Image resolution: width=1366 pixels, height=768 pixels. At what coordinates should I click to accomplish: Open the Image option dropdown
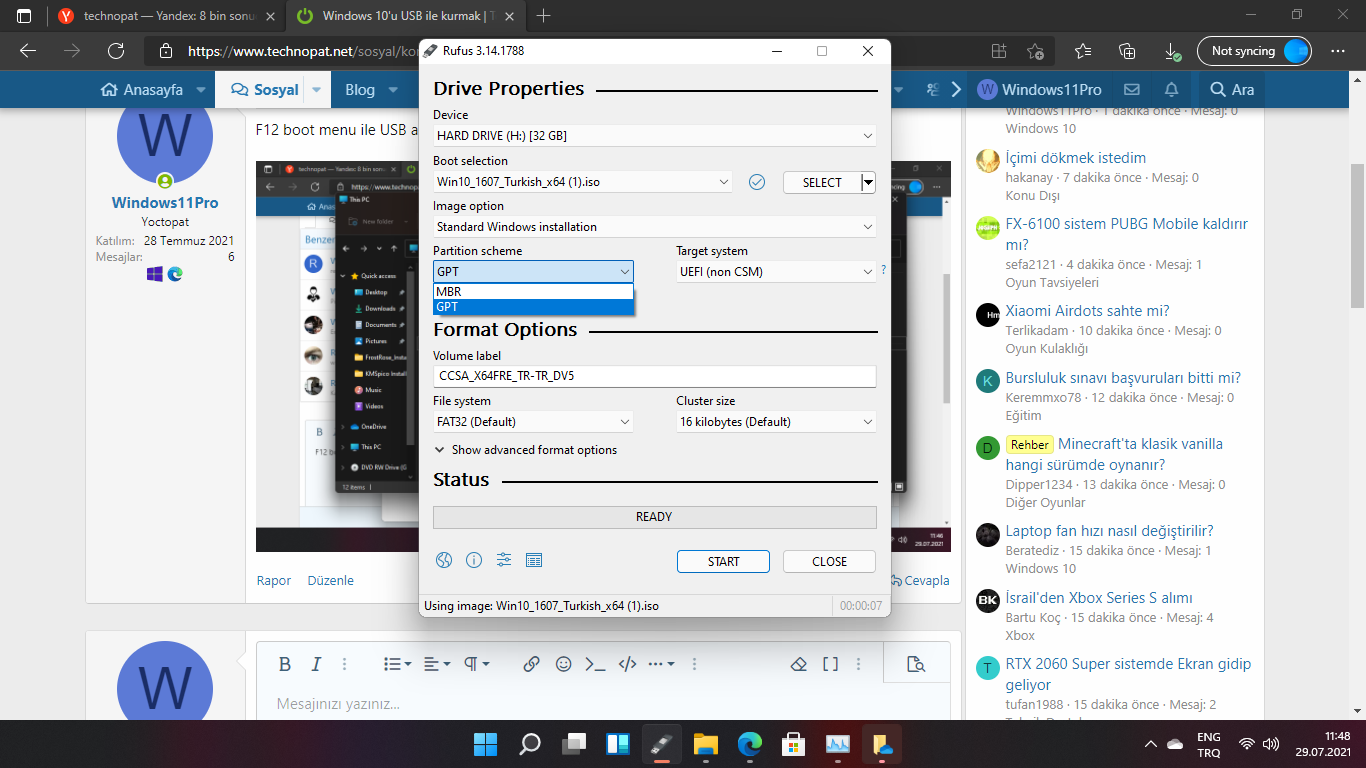coord(655,227)
